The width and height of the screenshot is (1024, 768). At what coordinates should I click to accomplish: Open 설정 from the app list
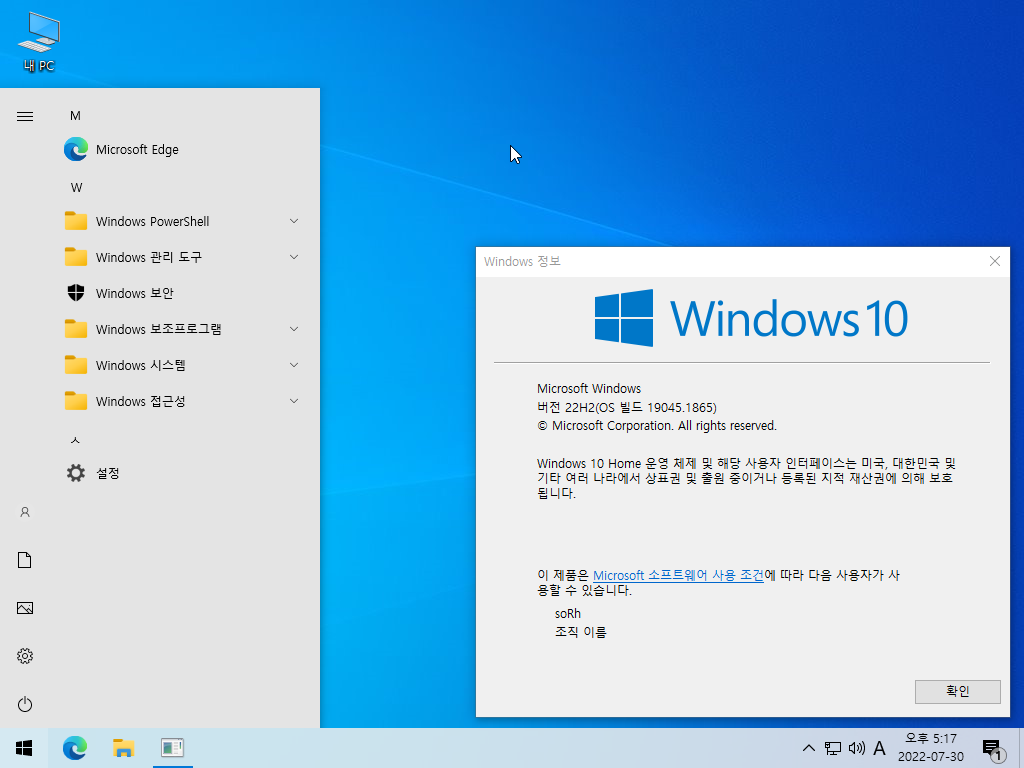coord(182,473)
